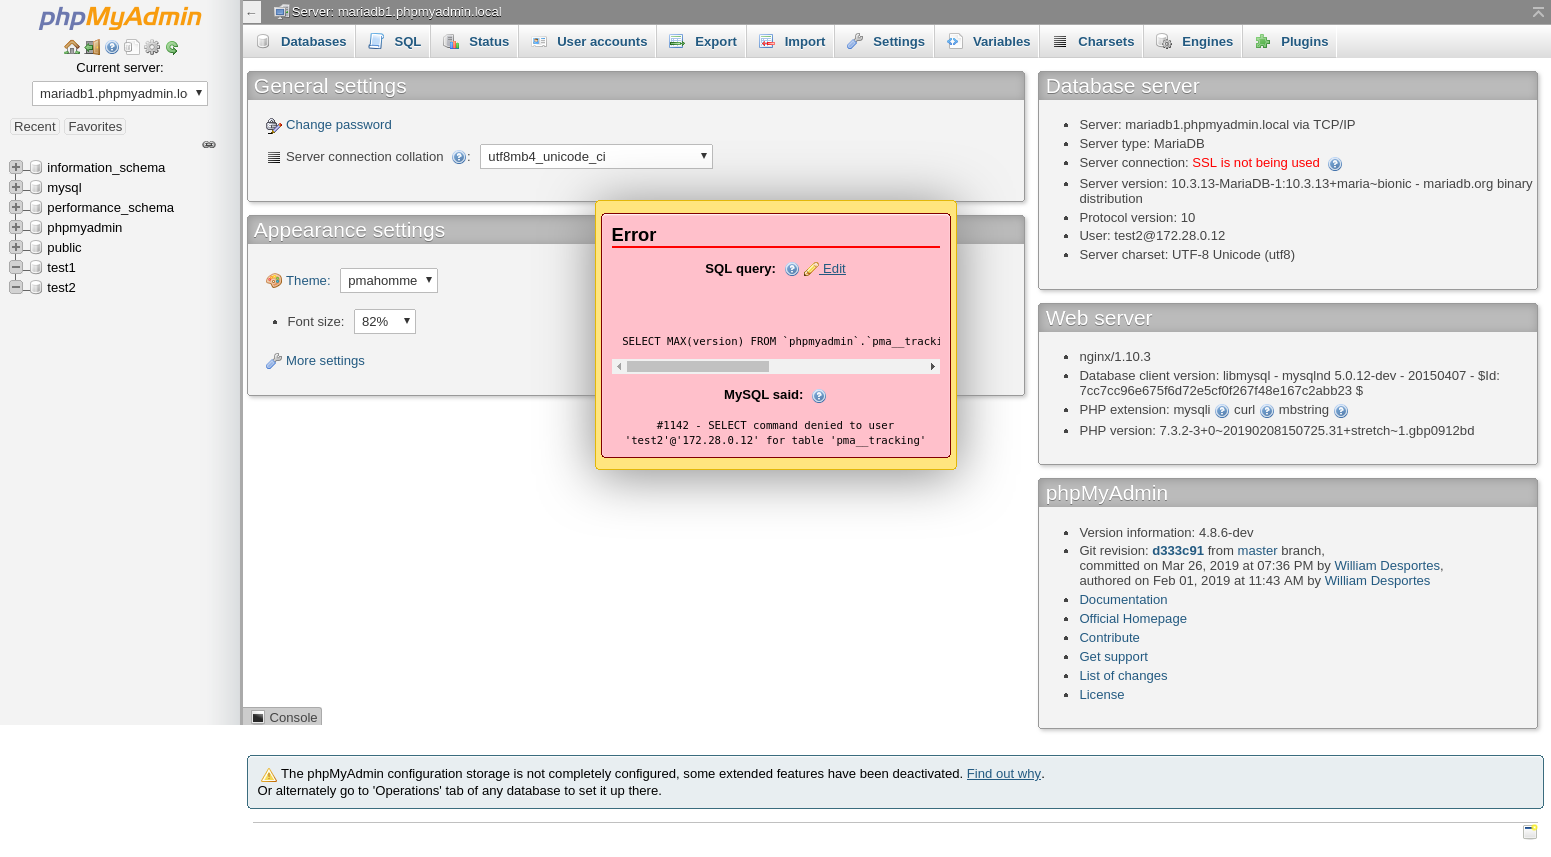Screen dimensions: 1551x857
Task: Collapse the test1 database tree node
Action: point(16,267)
